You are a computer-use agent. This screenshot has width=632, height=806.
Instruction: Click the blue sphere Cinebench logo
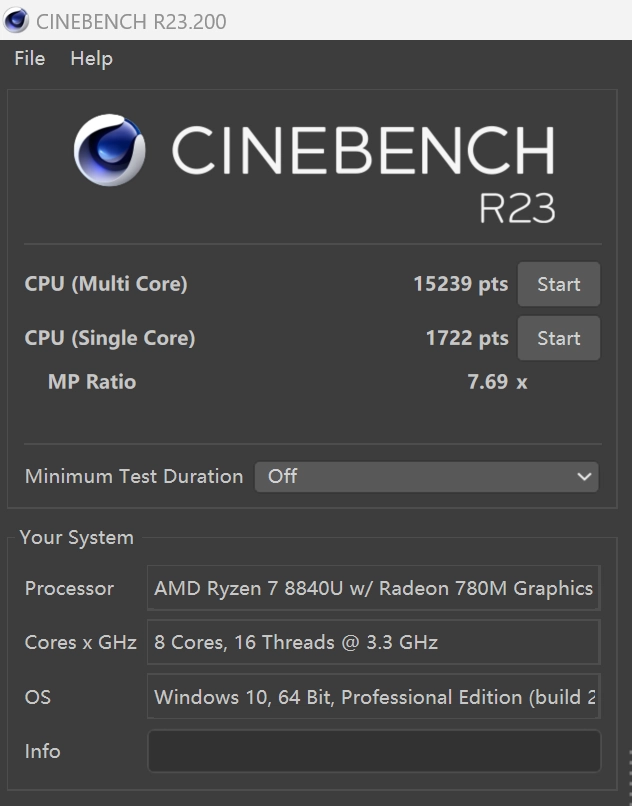click(110, 151)
